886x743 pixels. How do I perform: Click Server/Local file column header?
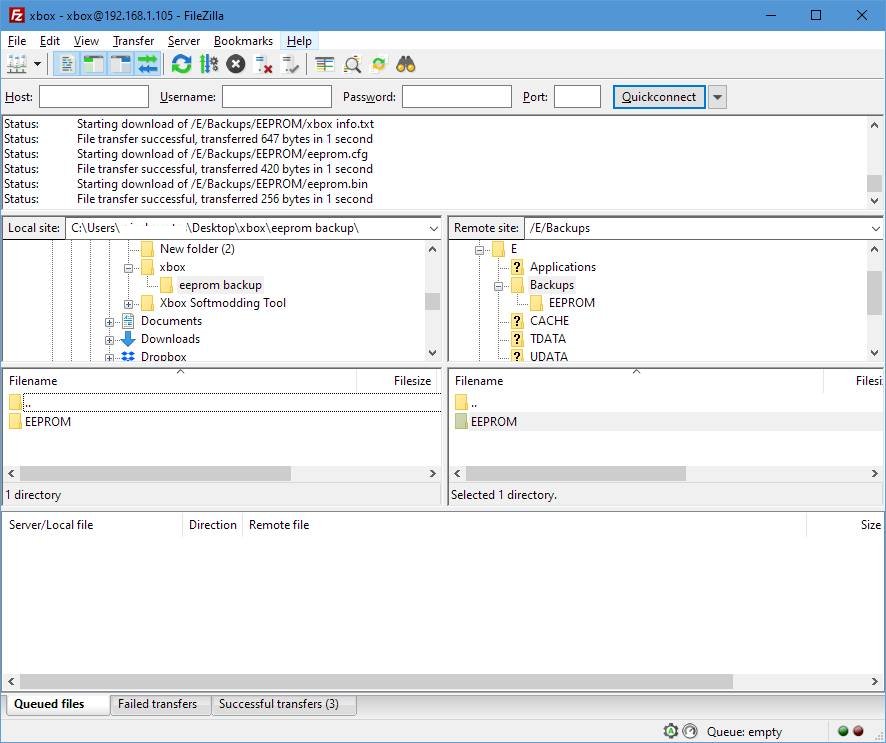pos(93,525)
